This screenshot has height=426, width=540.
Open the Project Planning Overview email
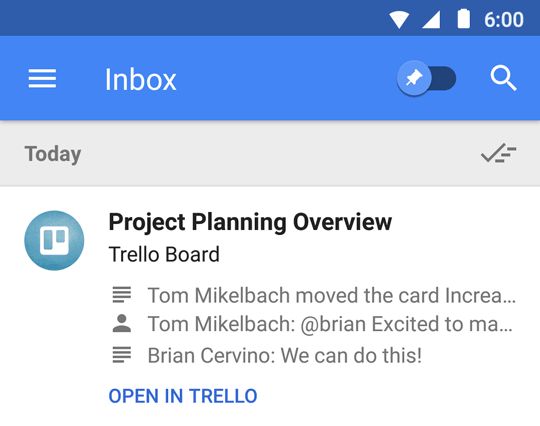tap(250, 221)
